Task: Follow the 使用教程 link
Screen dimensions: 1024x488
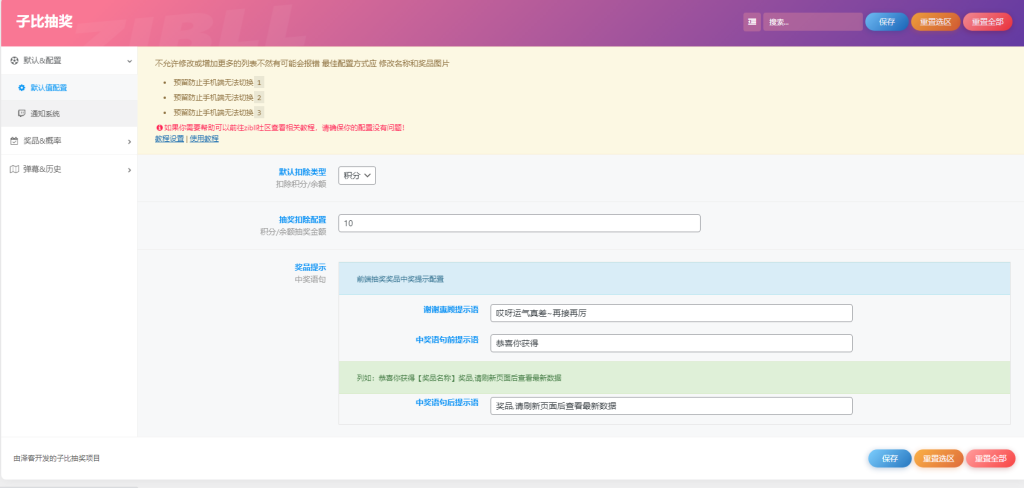Action: pyautogui.click(x=204, y=138)
